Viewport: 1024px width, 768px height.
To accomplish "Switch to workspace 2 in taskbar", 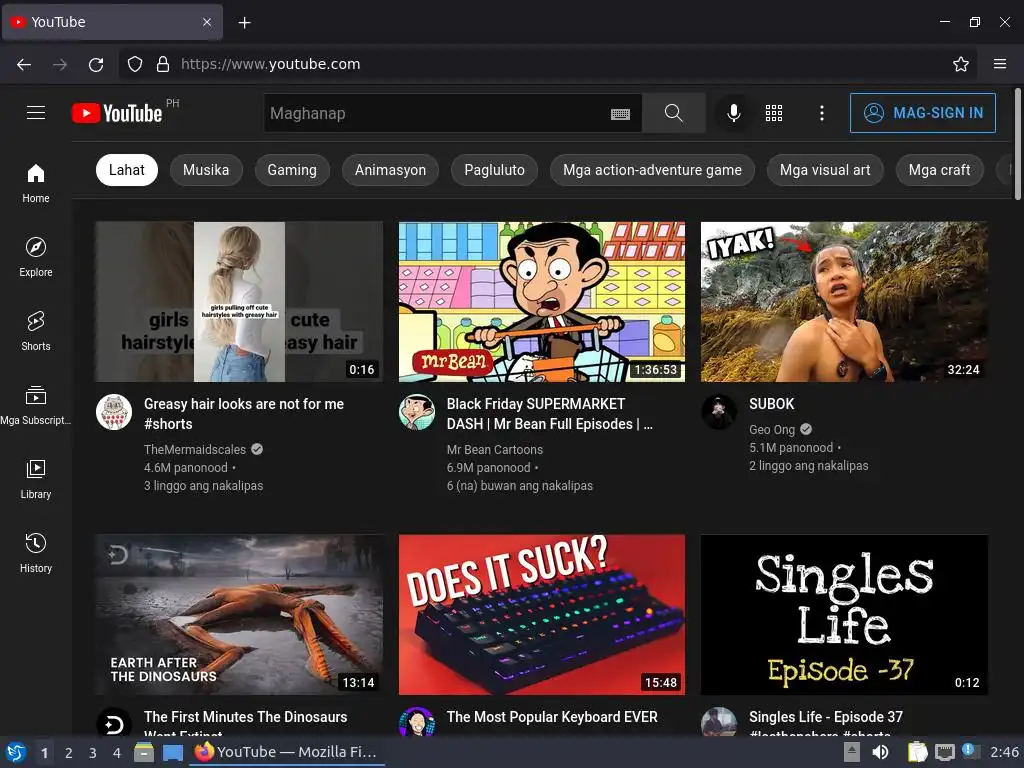I will coord(69,753).
